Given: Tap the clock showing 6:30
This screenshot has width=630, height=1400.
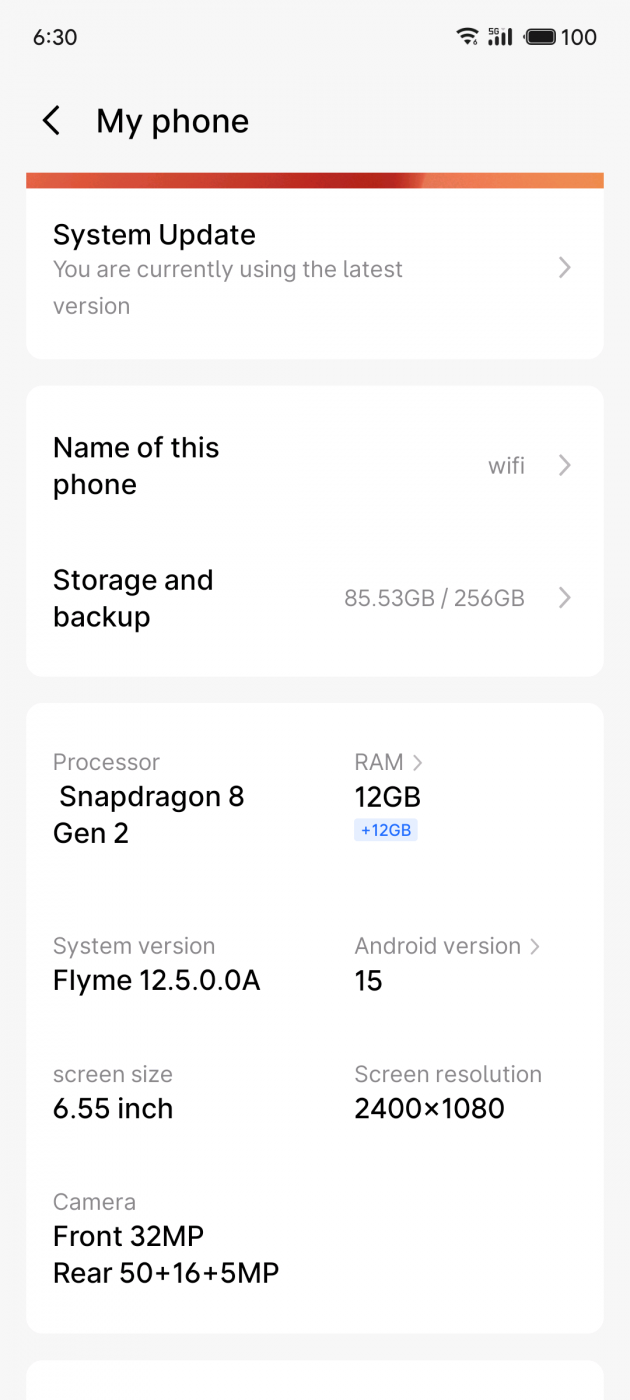Looking at the screenshot, I should tap(55, 37).
